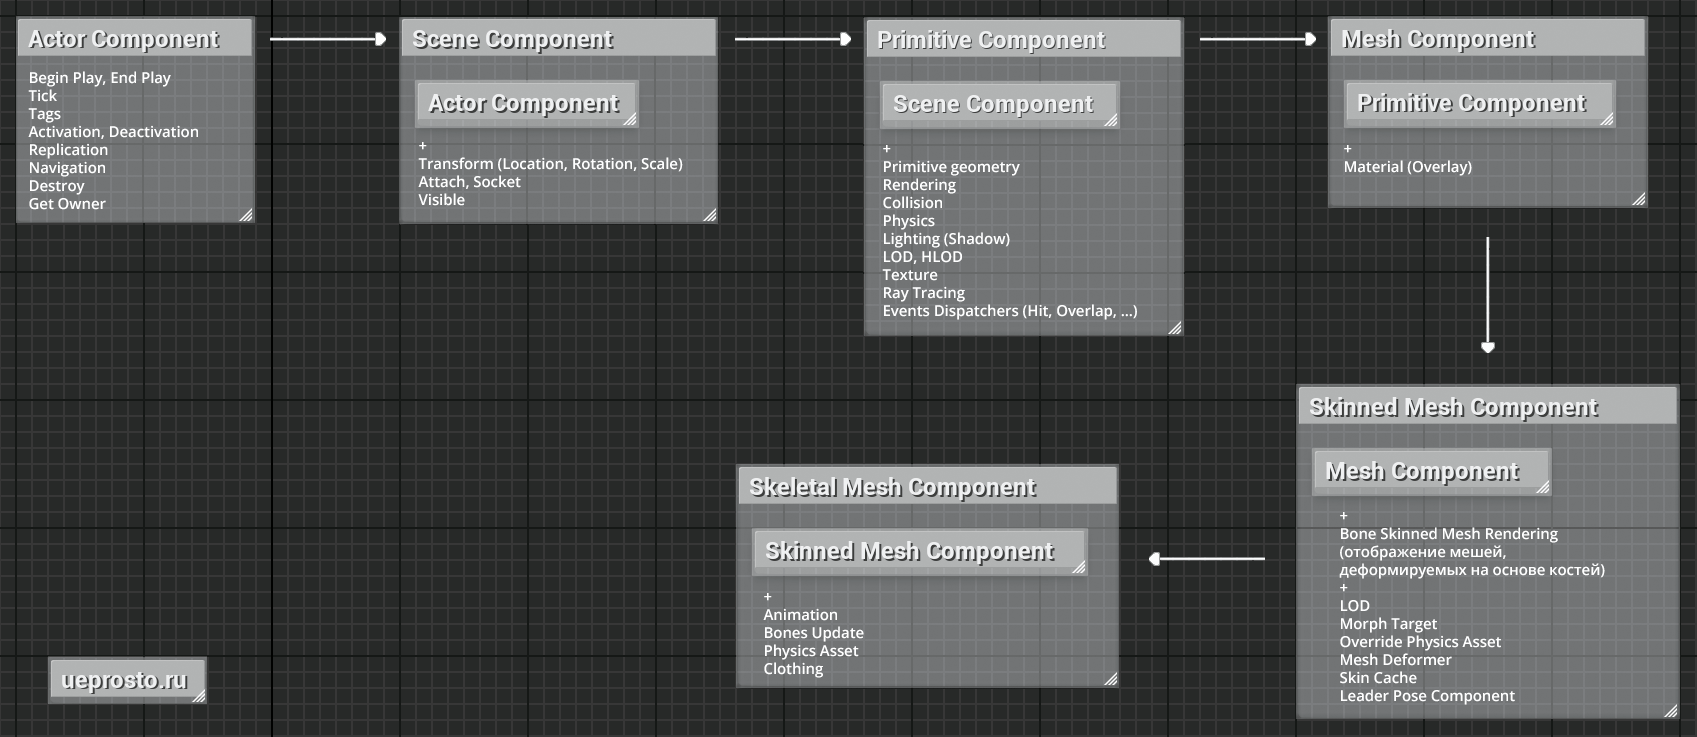Click the 'Clothing' text line
Image resolution: width=1697 pixels, height=737 pixels.
click(793, 668)
